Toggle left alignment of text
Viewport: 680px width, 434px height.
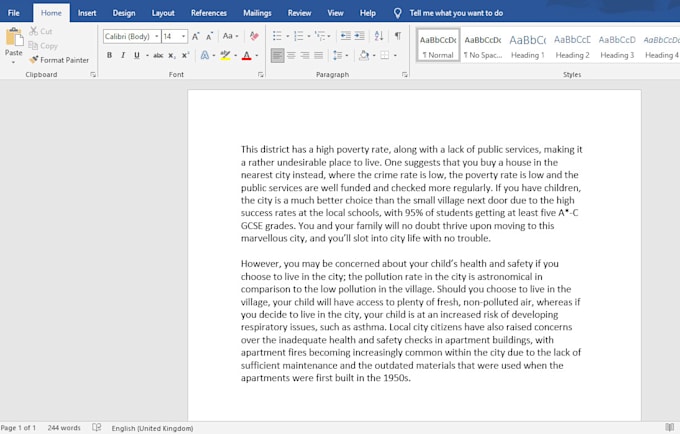pos(278,55)
